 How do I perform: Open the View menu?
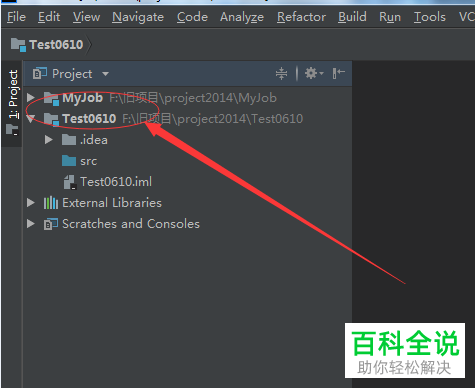point(86,17)
